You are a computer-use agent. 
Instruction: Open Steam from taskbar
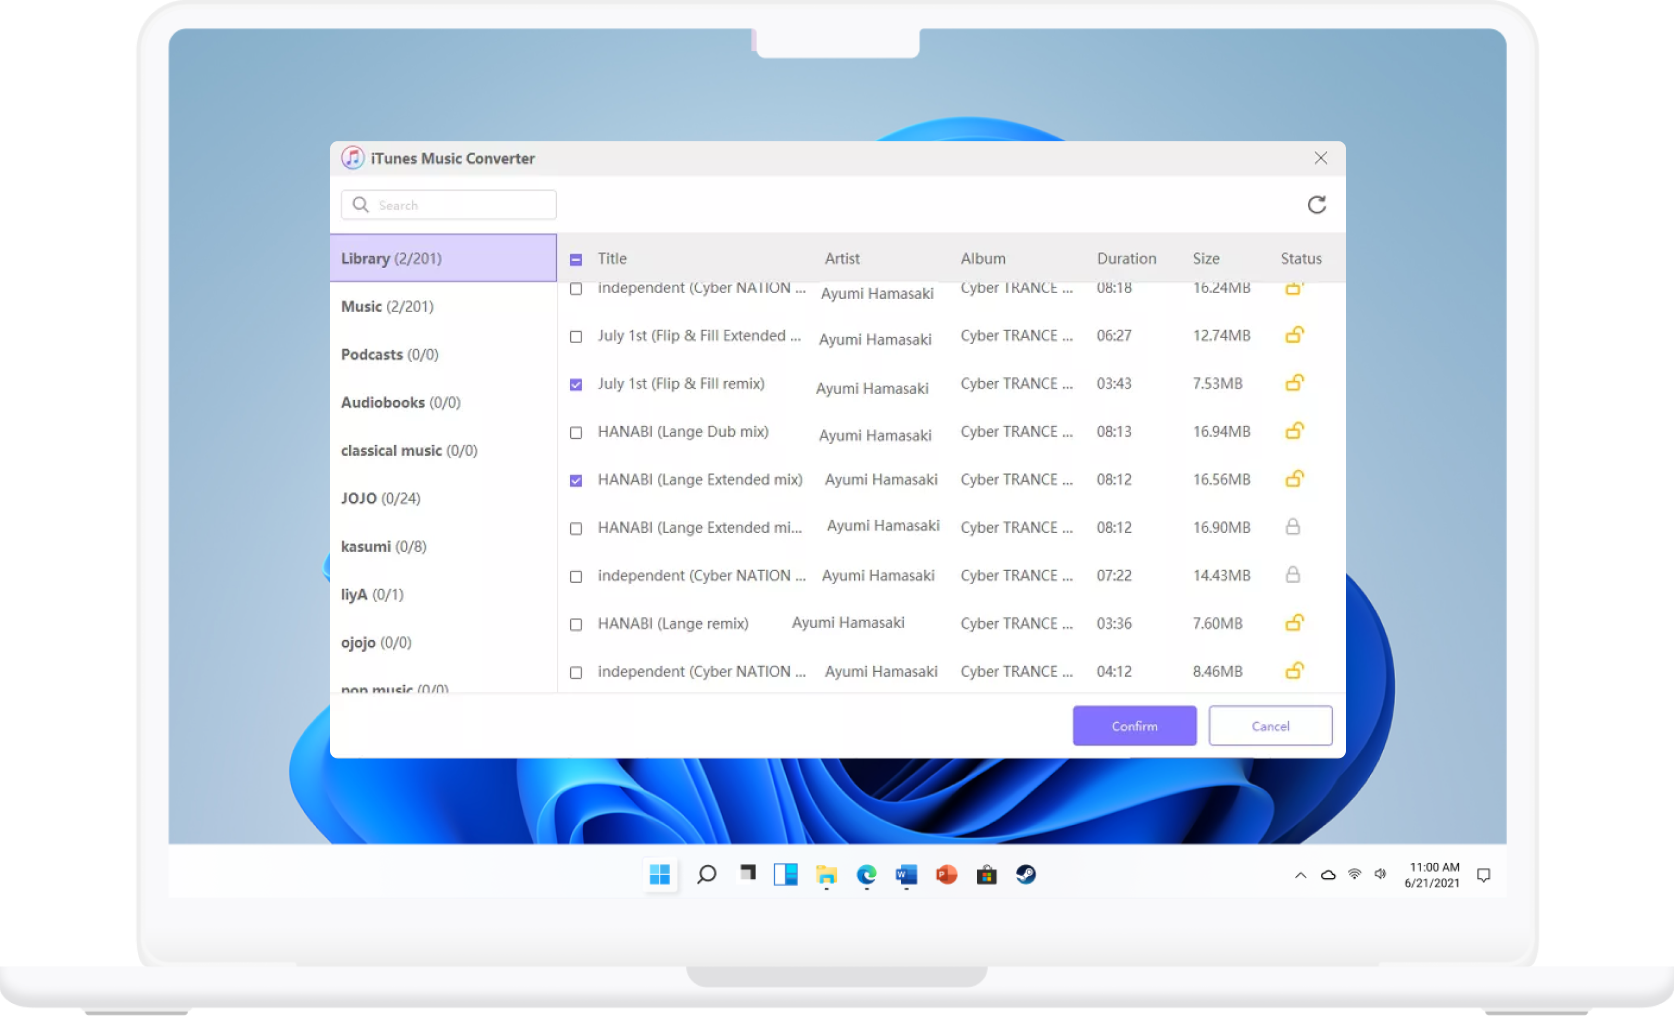tap(1026, 875)
